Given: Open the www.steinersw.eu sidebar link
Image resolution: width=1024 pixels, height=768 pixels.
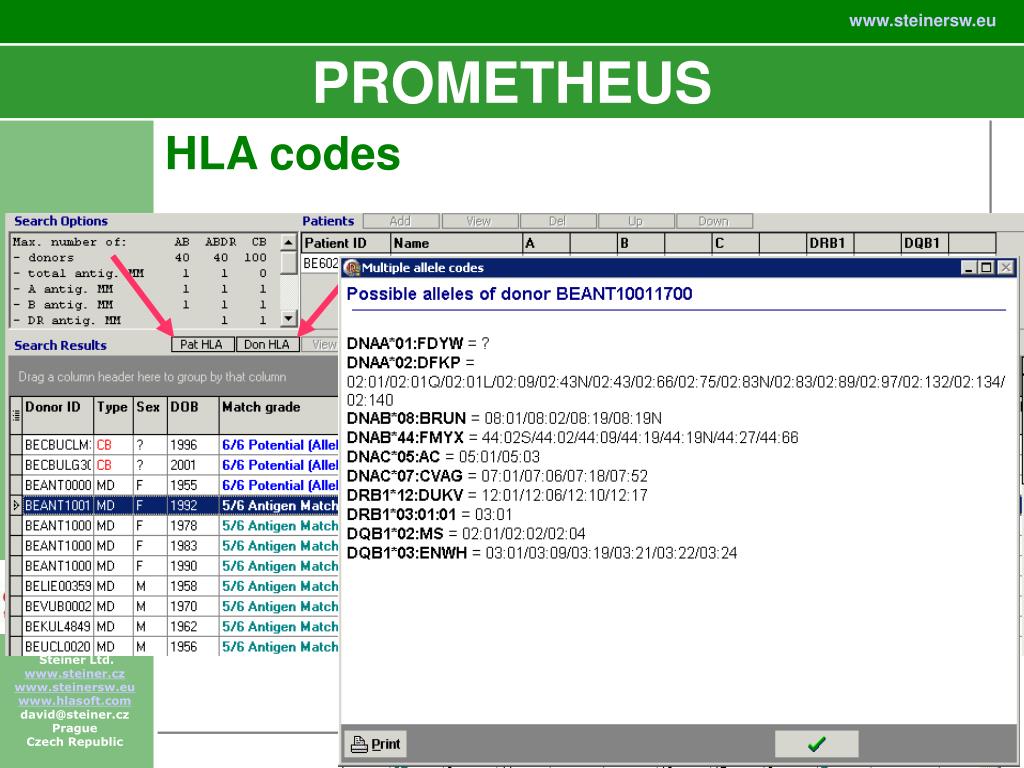Looking at the screenshot, I should [74, 687].
